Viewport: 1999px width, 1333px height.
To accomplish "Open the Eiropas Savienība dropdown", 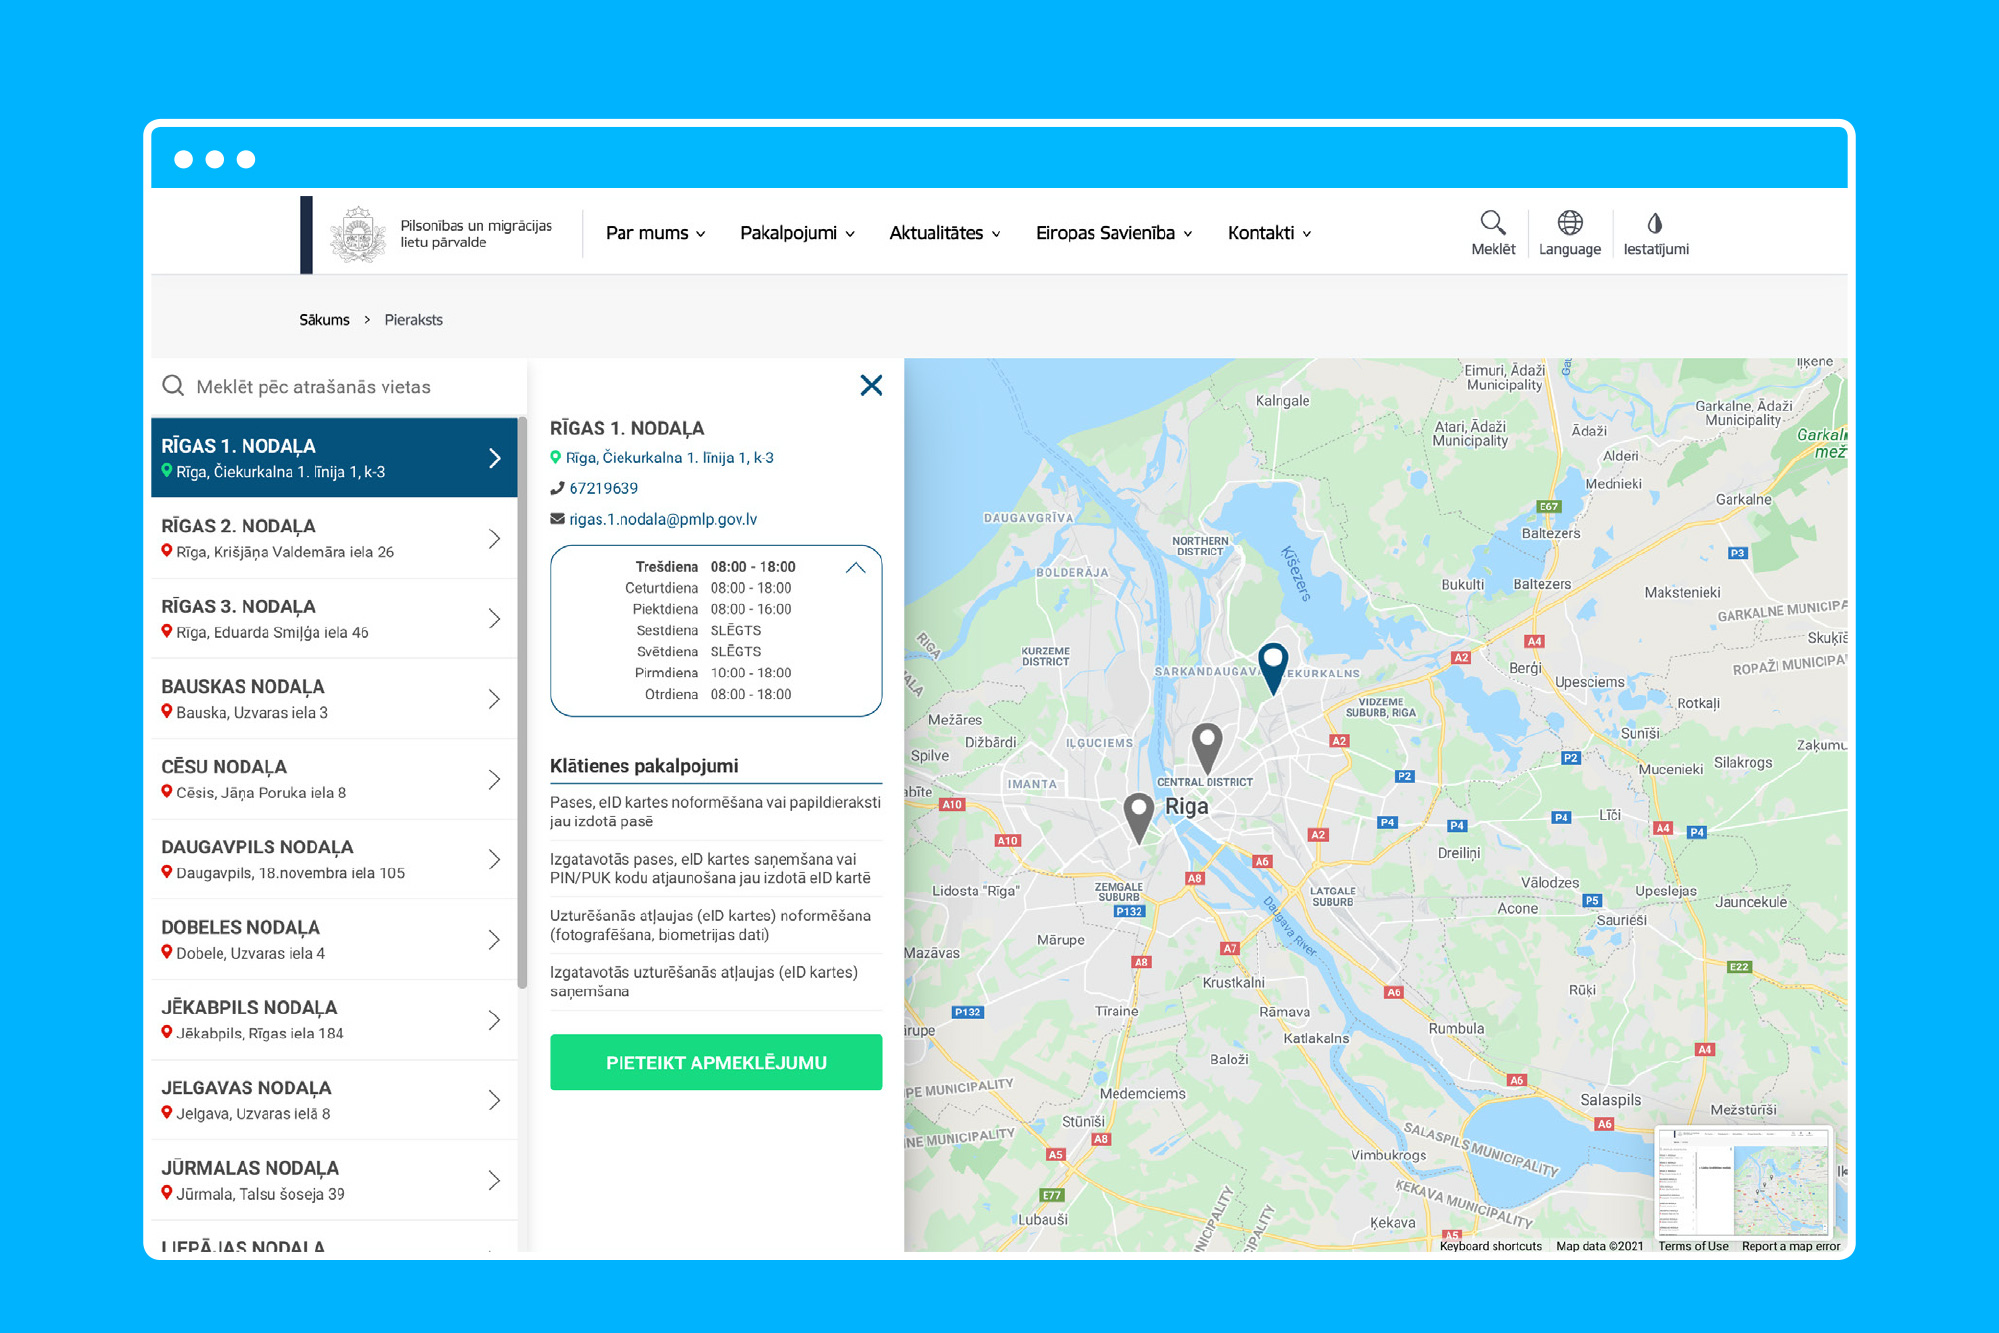I will coord(1113,233).
